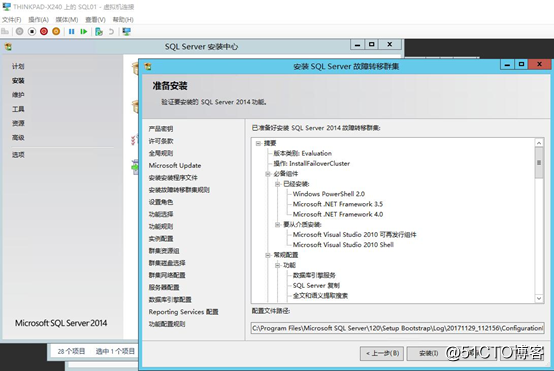554x371 pixels.
Task: Maximize the failover cluster setup window
Action: [x=521, y=64]
